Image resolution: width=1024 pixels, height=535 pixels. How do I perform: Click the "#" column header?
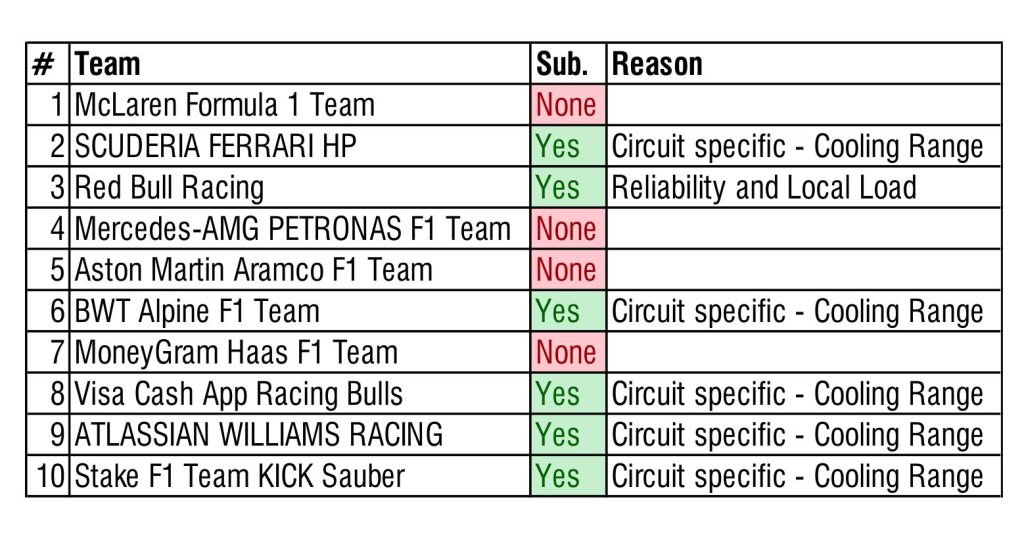[x=45, y=64]
